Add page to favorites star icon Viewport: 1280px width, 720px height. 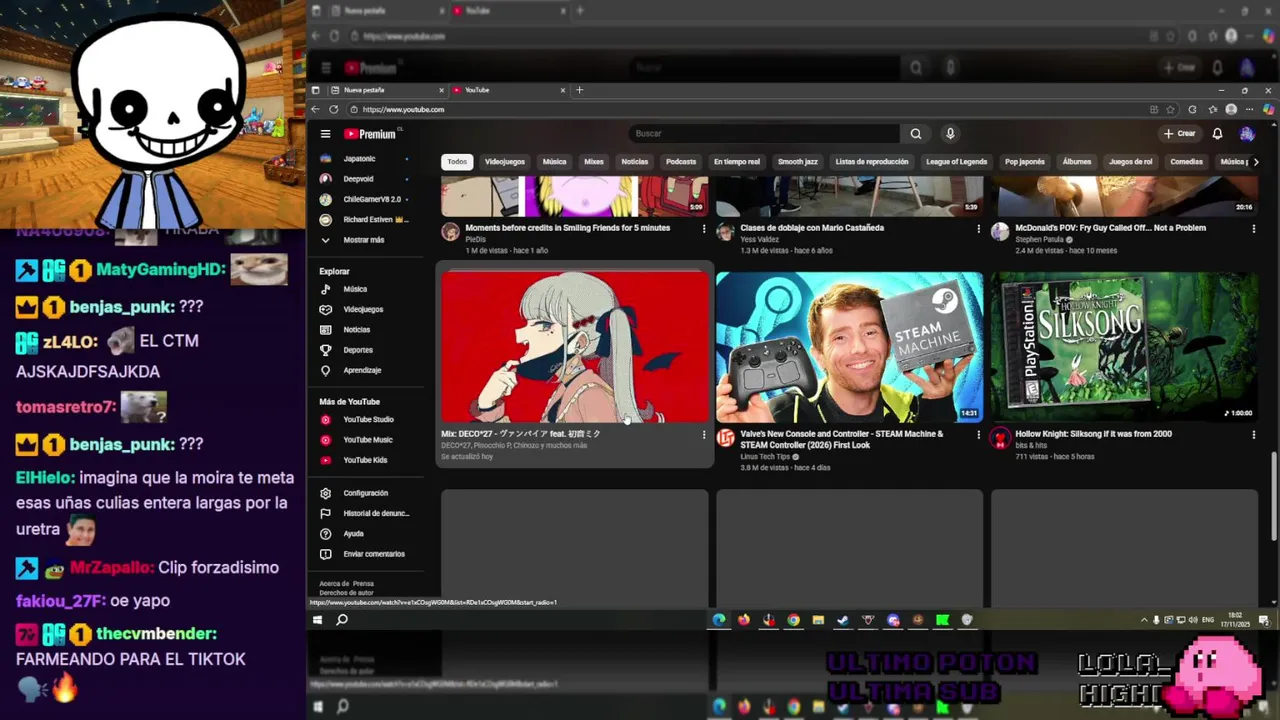coord(1171,109)
